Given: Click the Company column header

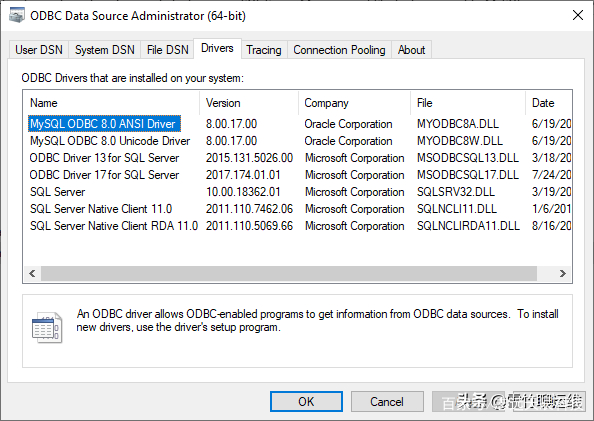Looking at the screenshot, I should [x=354, y=103].
